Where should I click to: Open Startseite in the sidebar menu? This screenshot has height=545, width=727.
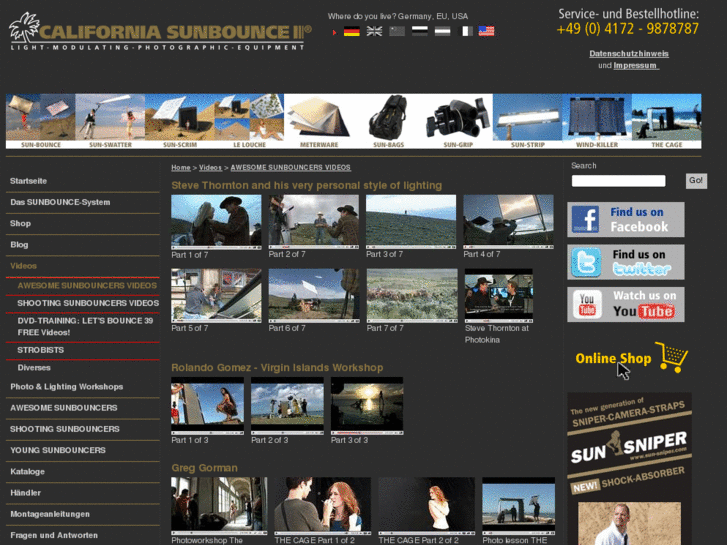point(28,181)
